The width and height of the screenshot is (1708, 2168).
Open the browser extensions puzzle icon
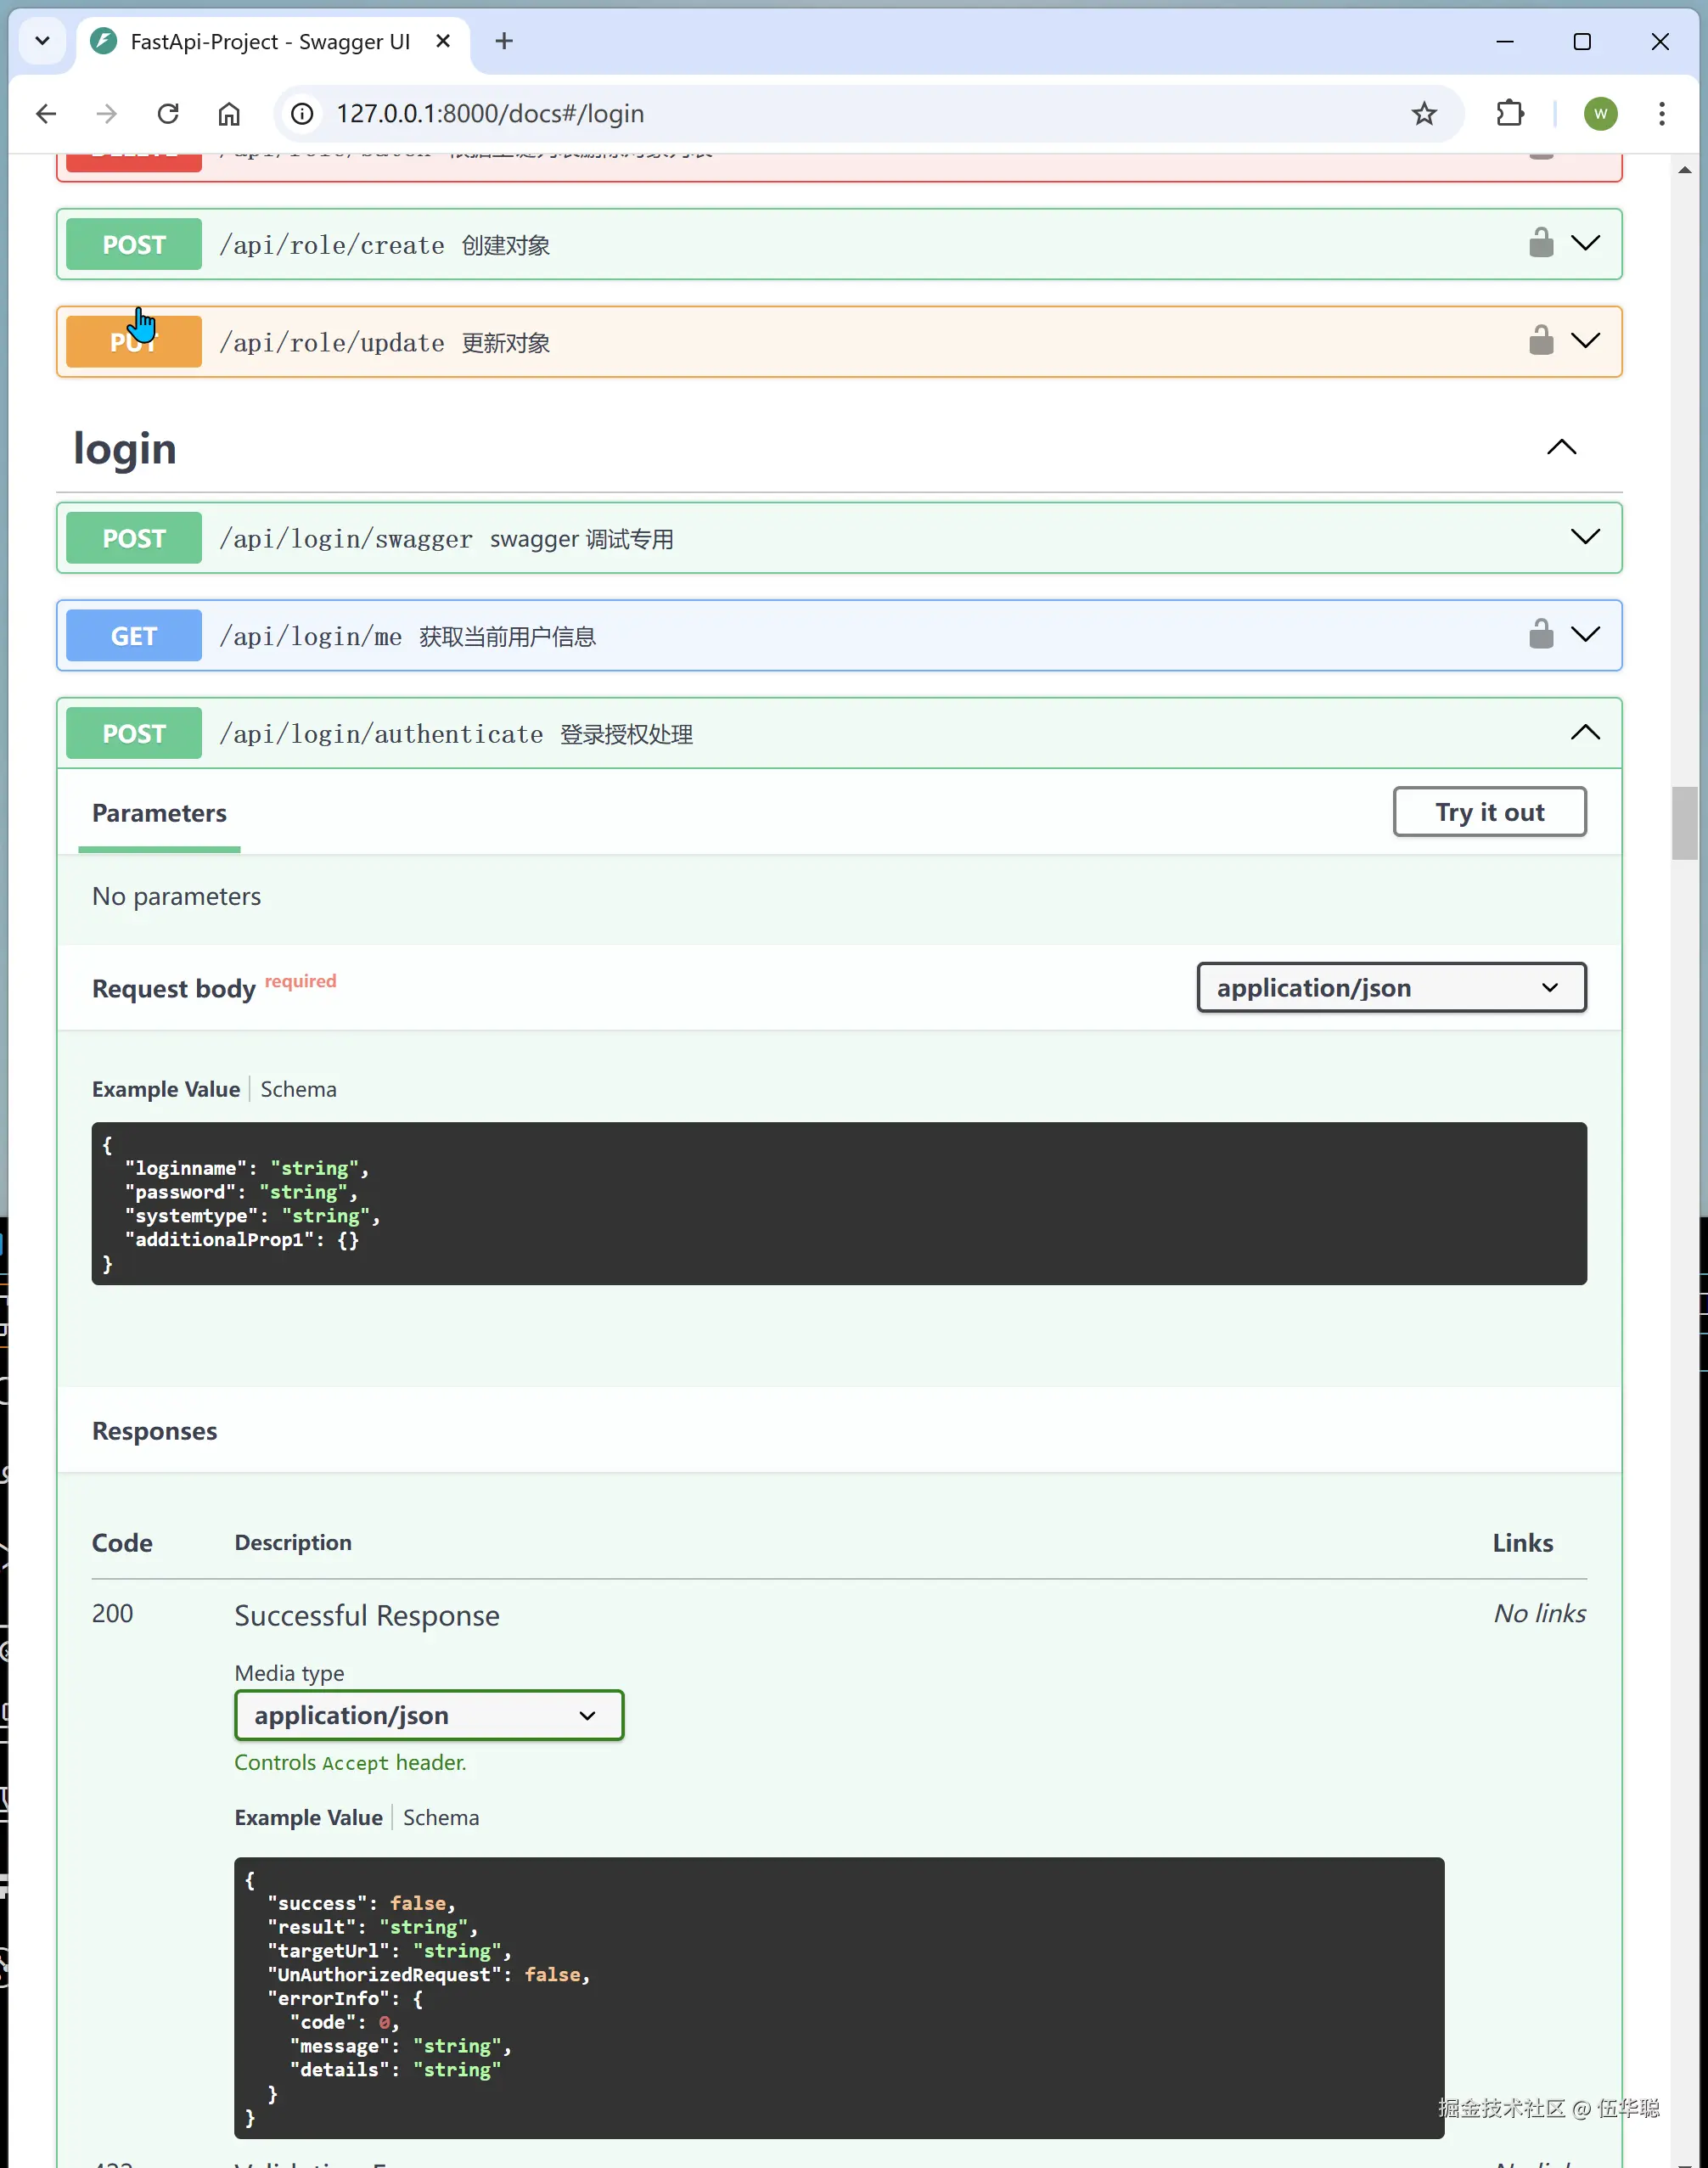[x=1509, y=114]
